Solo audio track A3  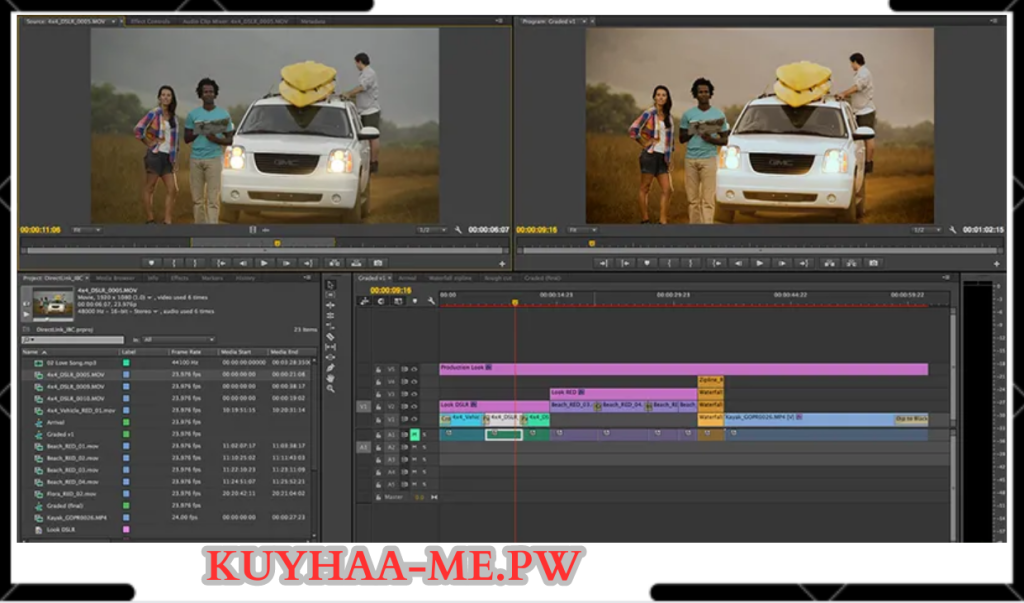click(x=424, y=460)
